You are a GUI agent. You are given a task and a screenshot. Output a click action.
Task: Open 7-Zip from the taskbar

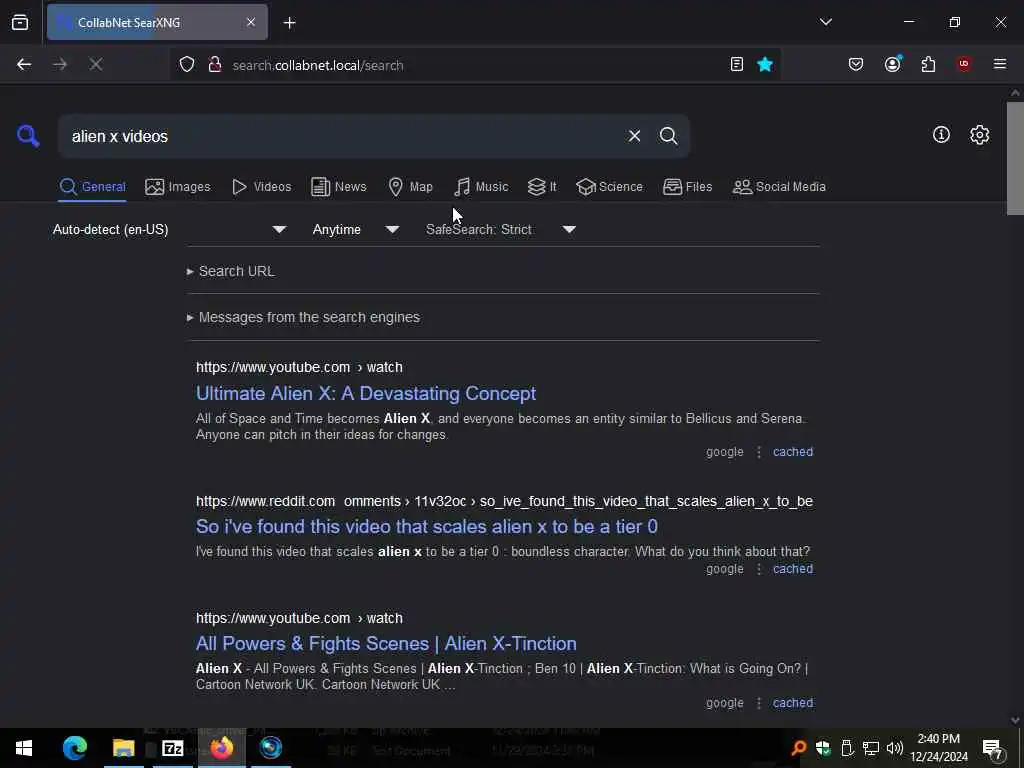pos(172,748)
